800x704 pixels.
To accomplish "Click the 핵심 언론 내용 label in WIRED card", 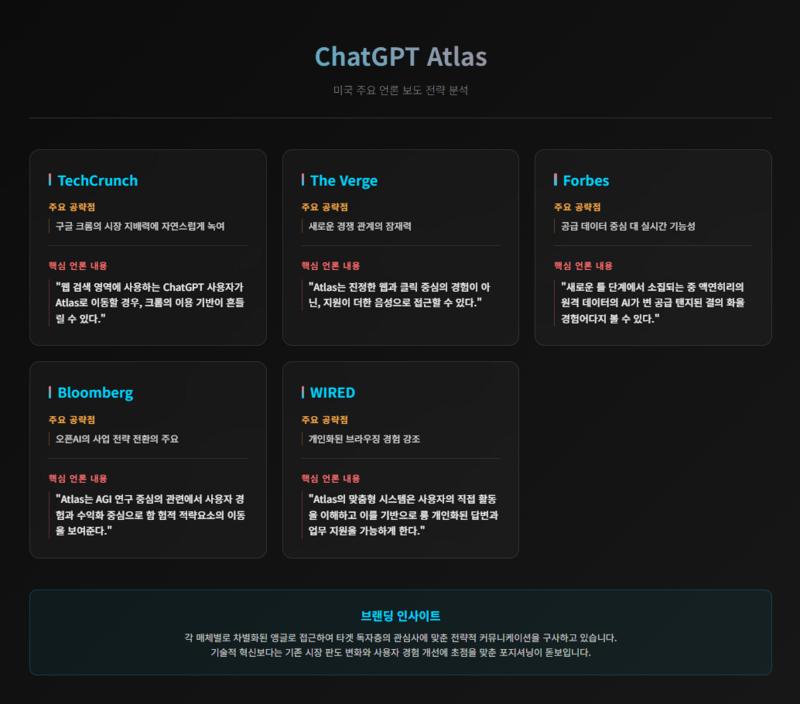I will [330, 478].
